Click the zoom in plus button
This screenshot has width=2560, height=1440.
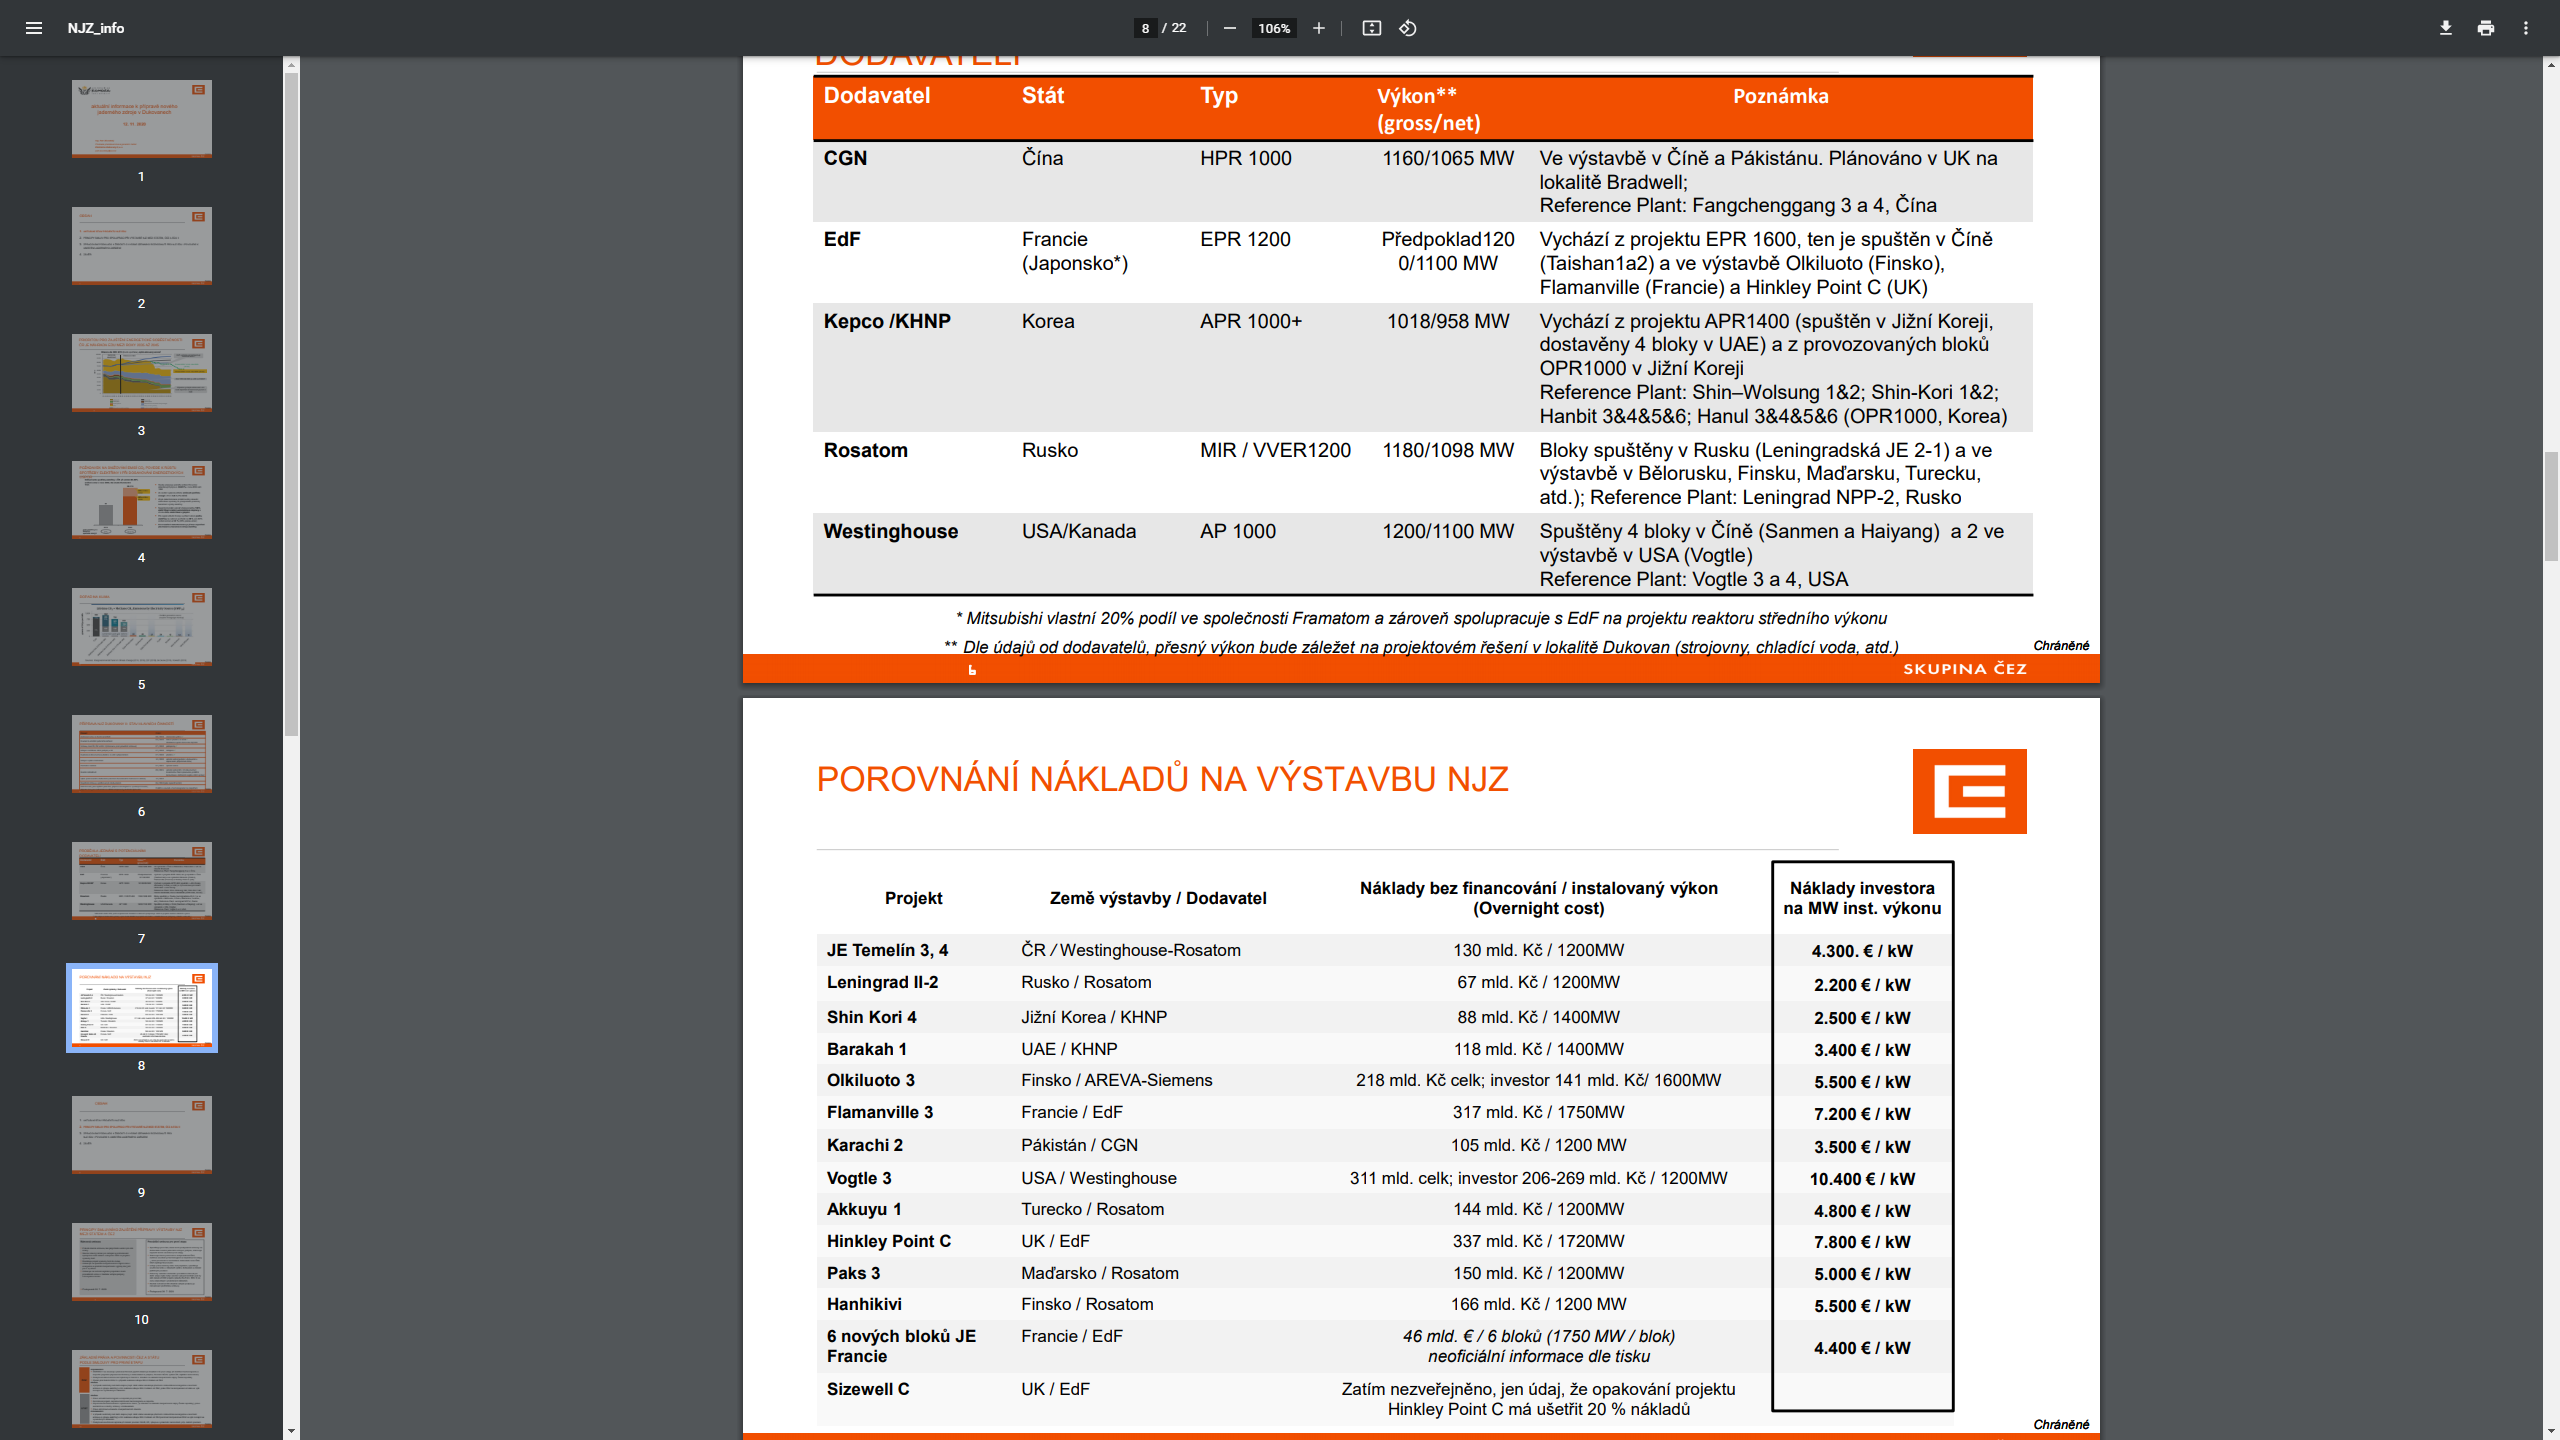(x=1319, y=28)
